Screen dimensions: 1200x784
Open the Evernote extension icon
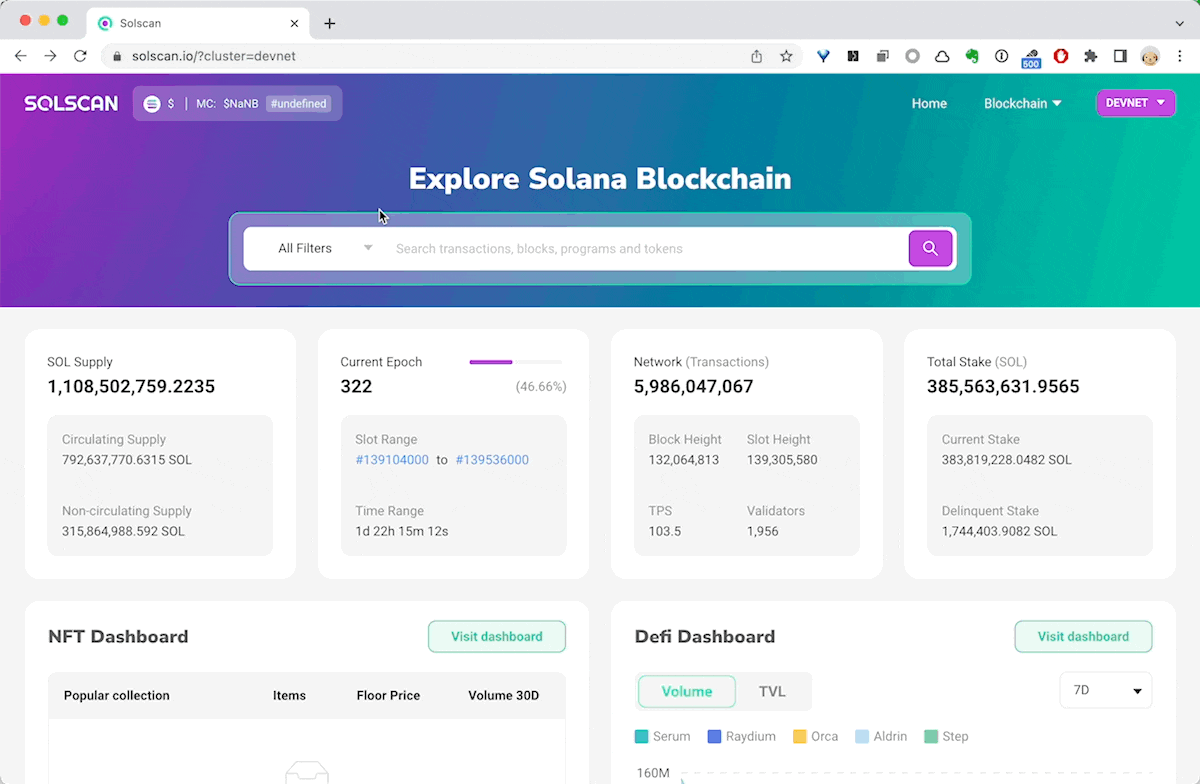[971, 56]
